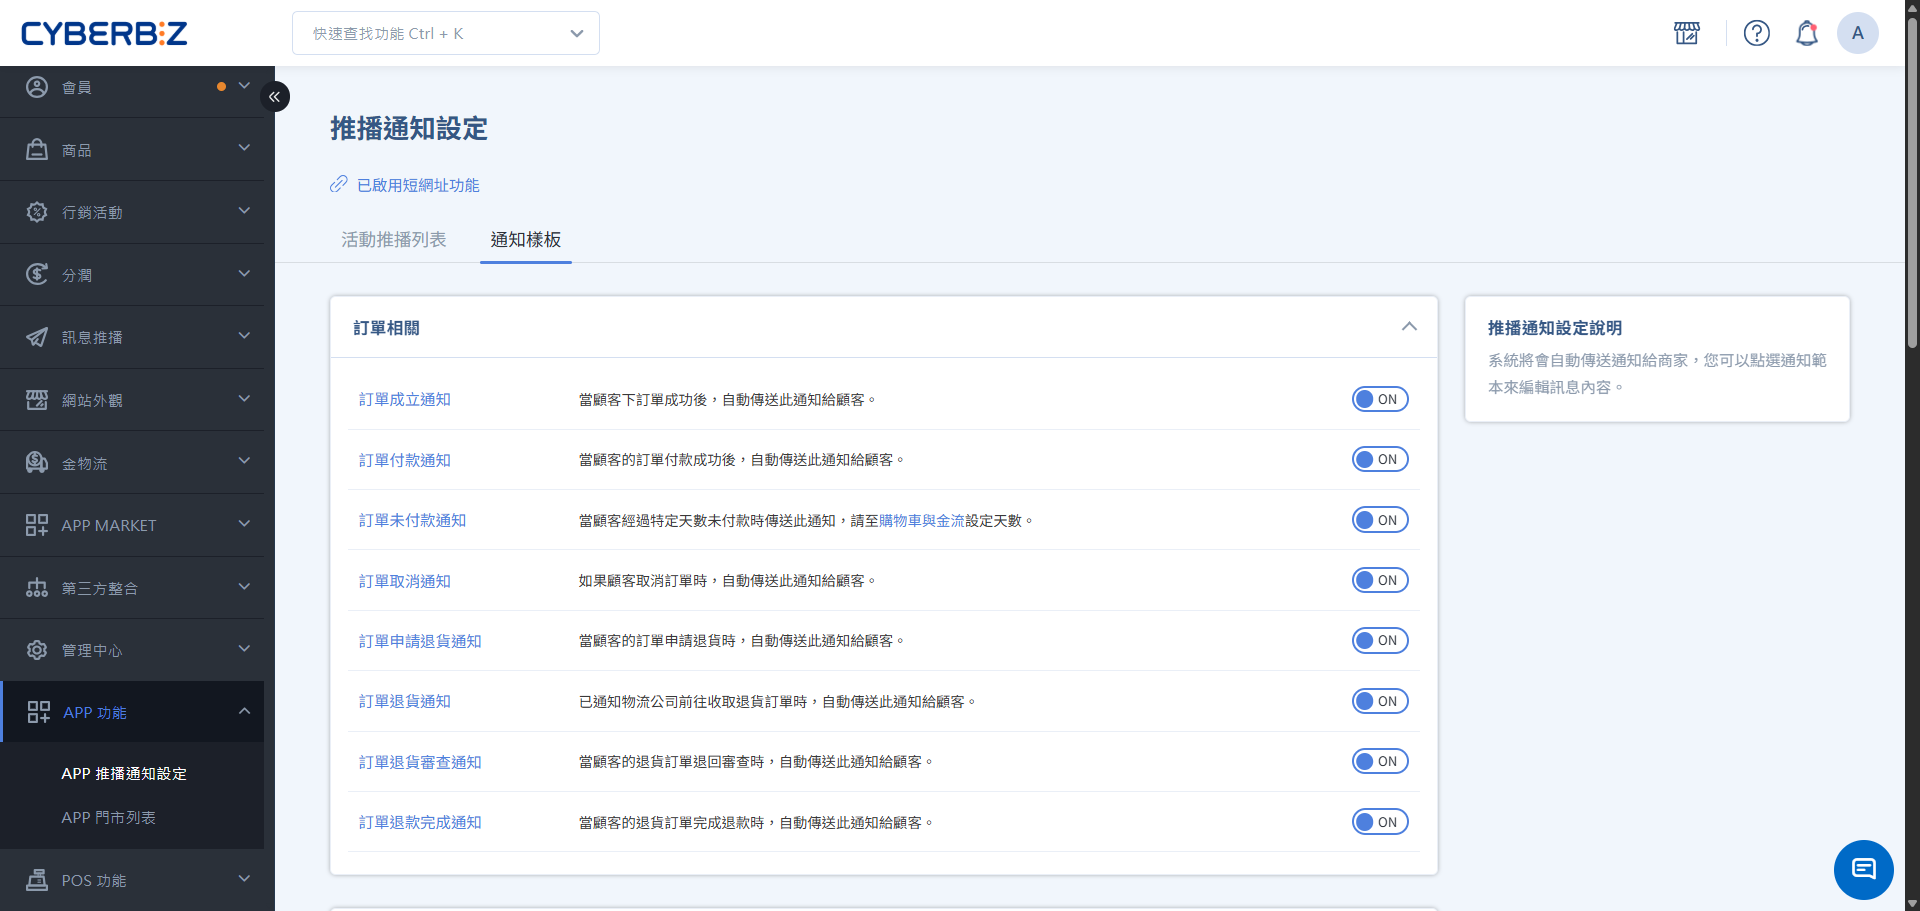Expand the 管理中心 menu chevron
The width and height of the screenshot is (1920, 911).
coord(244,649)
